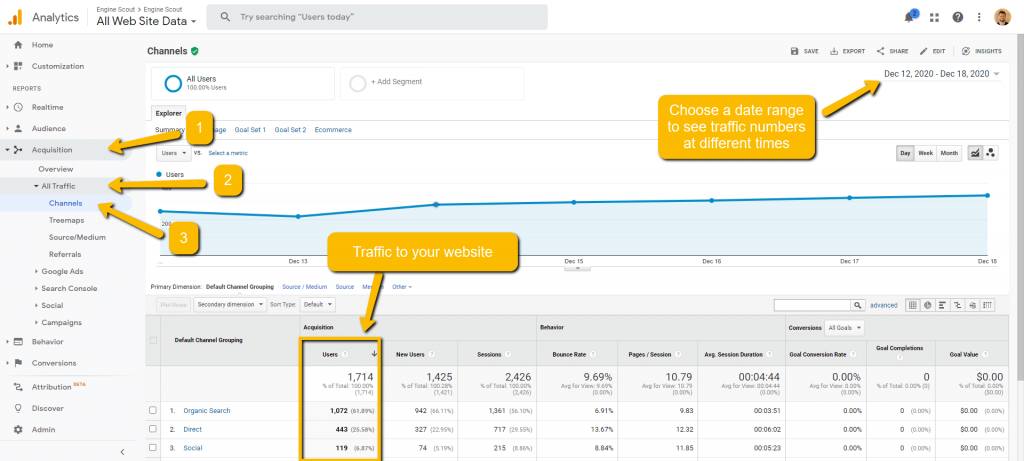1024x461 pixels.
Task: Open the notifications bell icon
Action: pyautogui.click(x=908, y=17)
